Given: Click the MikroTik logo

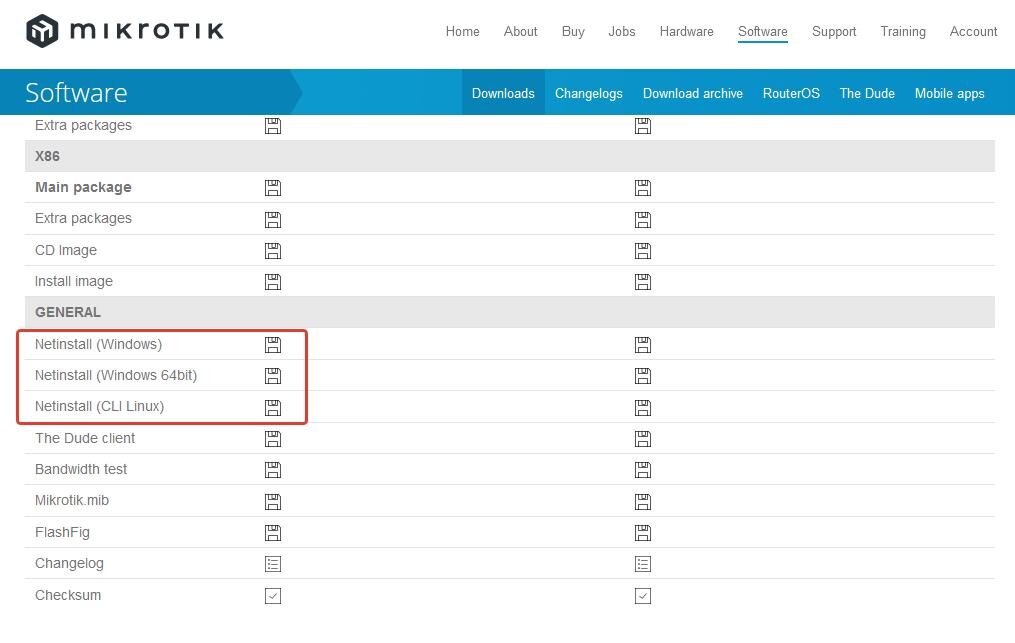Looking at the screenshot, I should coord(124,30).
